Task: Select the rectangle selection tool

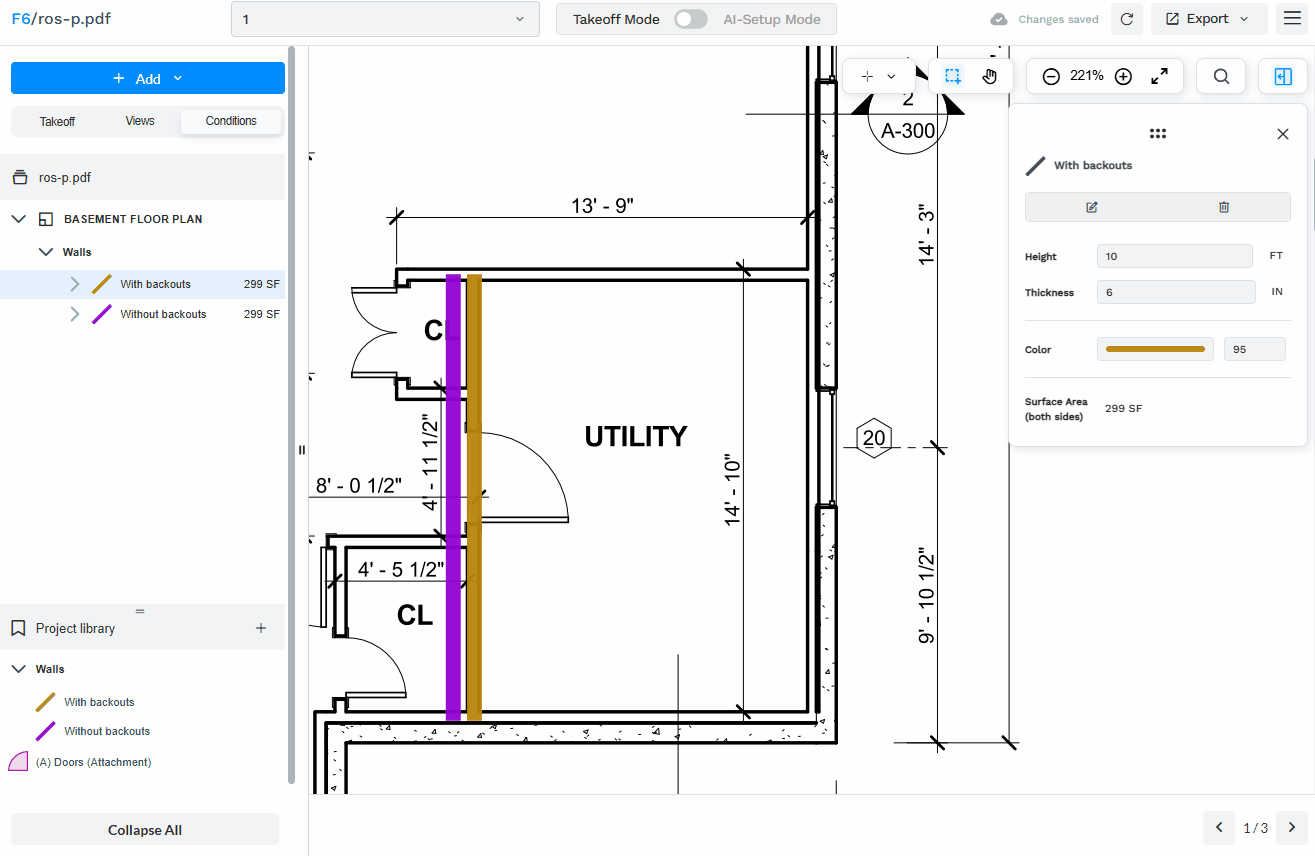Action: tap(953, 76)
